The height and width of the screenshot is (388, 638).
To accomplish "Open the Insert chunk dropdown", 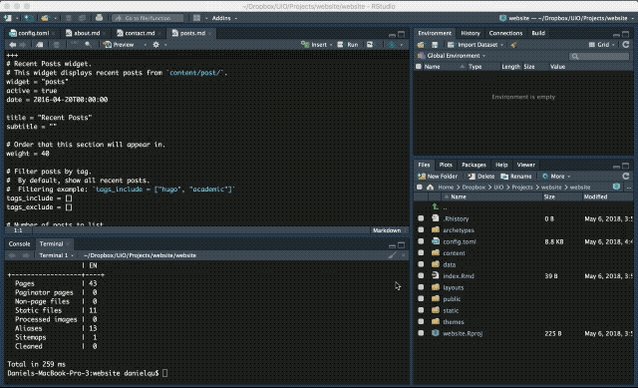I will (x=317, y=45).
